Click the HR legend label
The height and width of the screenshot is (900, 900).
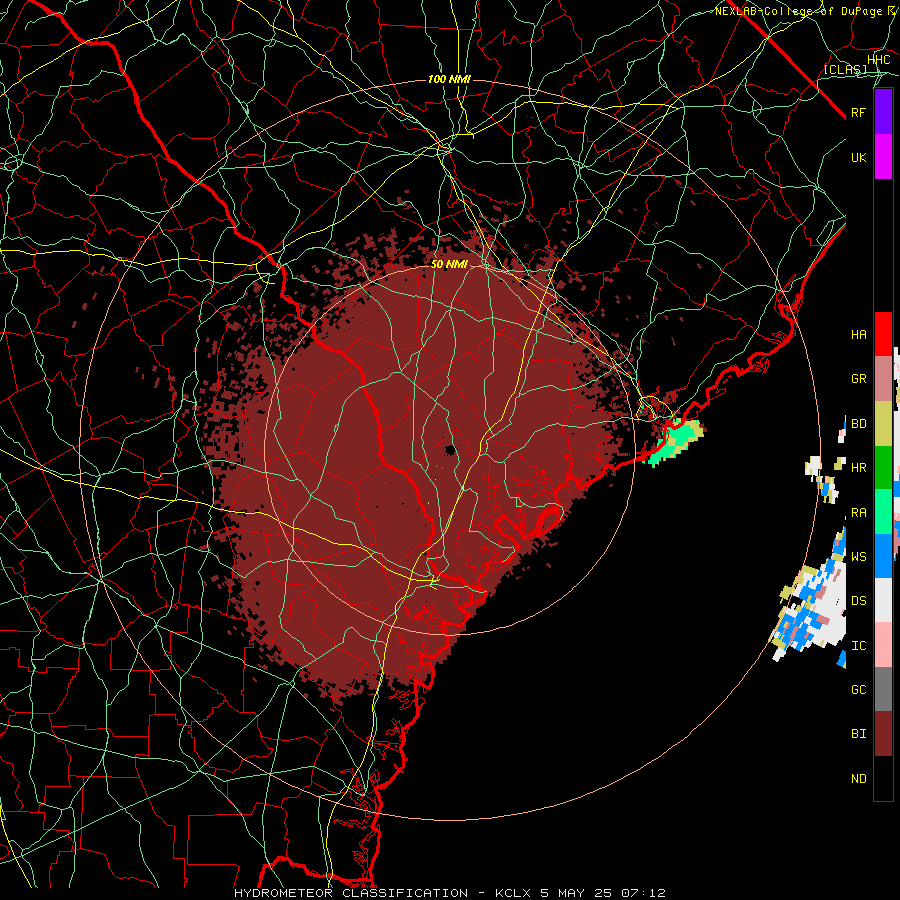pyautogui.click(x=859, y=468)
